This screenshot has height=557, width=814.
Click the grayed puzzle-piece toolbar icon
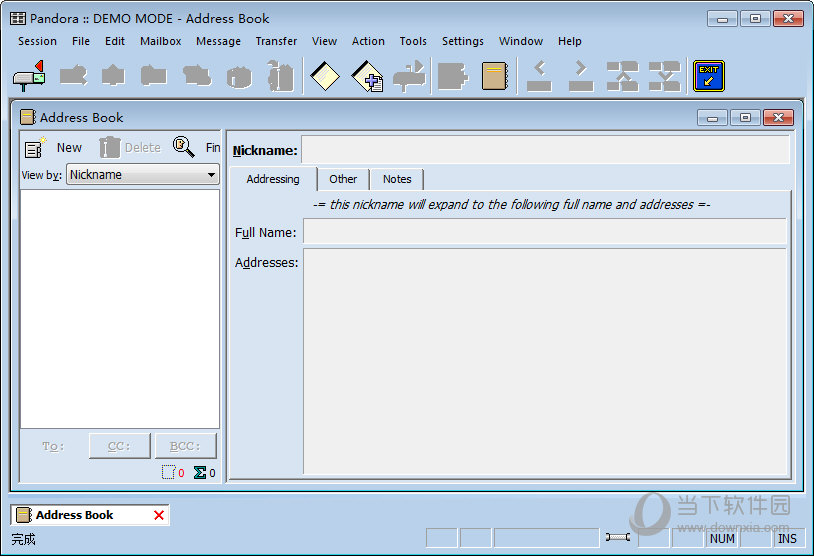(x=453, y=76)
